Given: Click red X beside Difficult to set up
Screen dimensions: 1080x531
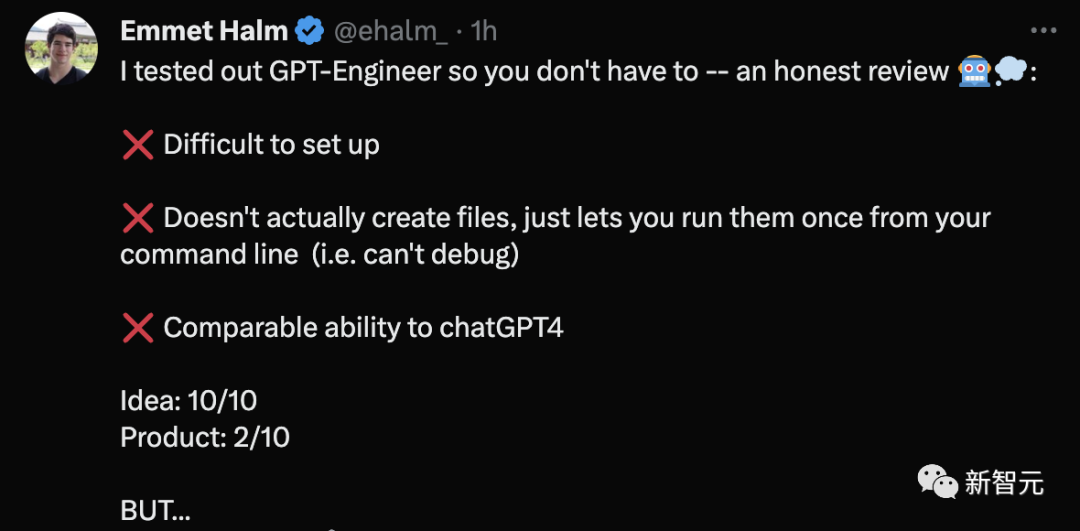Looking at the screenshot, I should pos(138,145).
